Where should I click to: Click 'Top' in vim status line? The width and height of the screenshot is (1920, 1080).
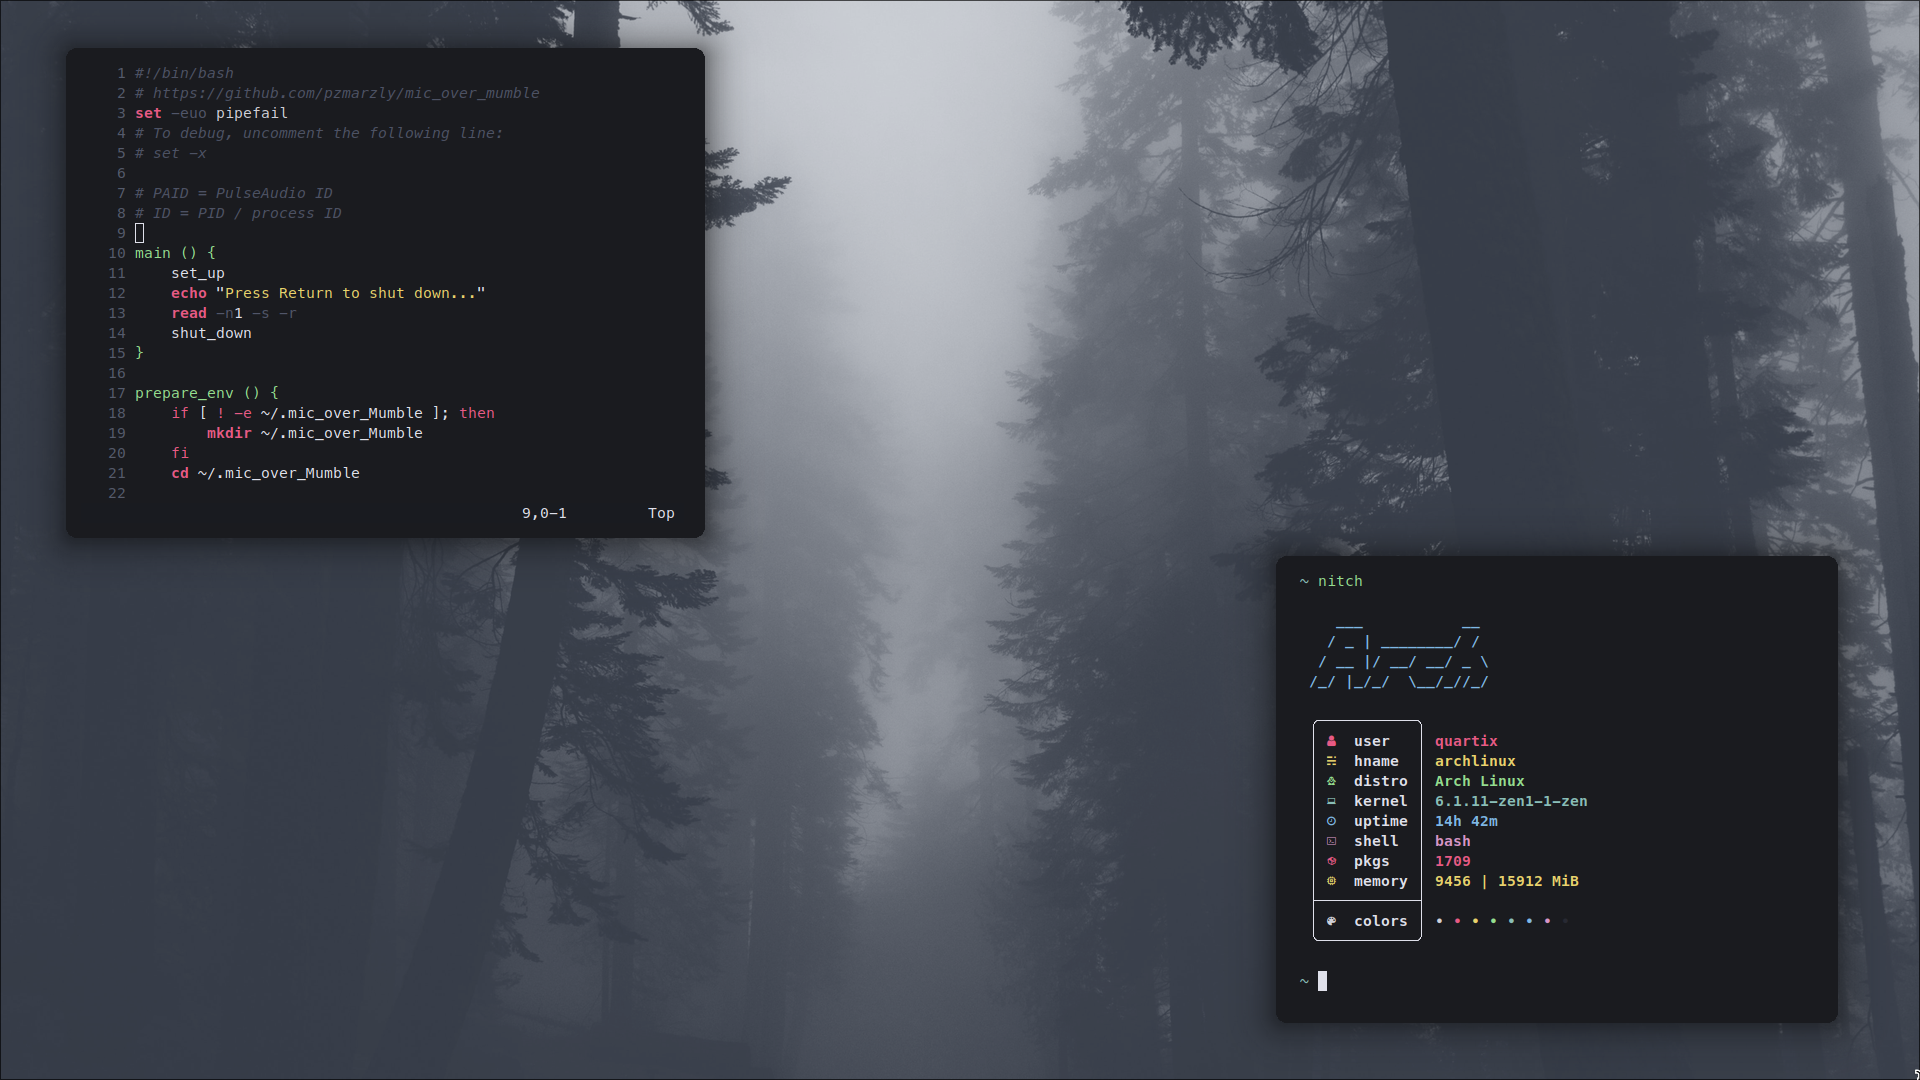[x=661, y=513]
